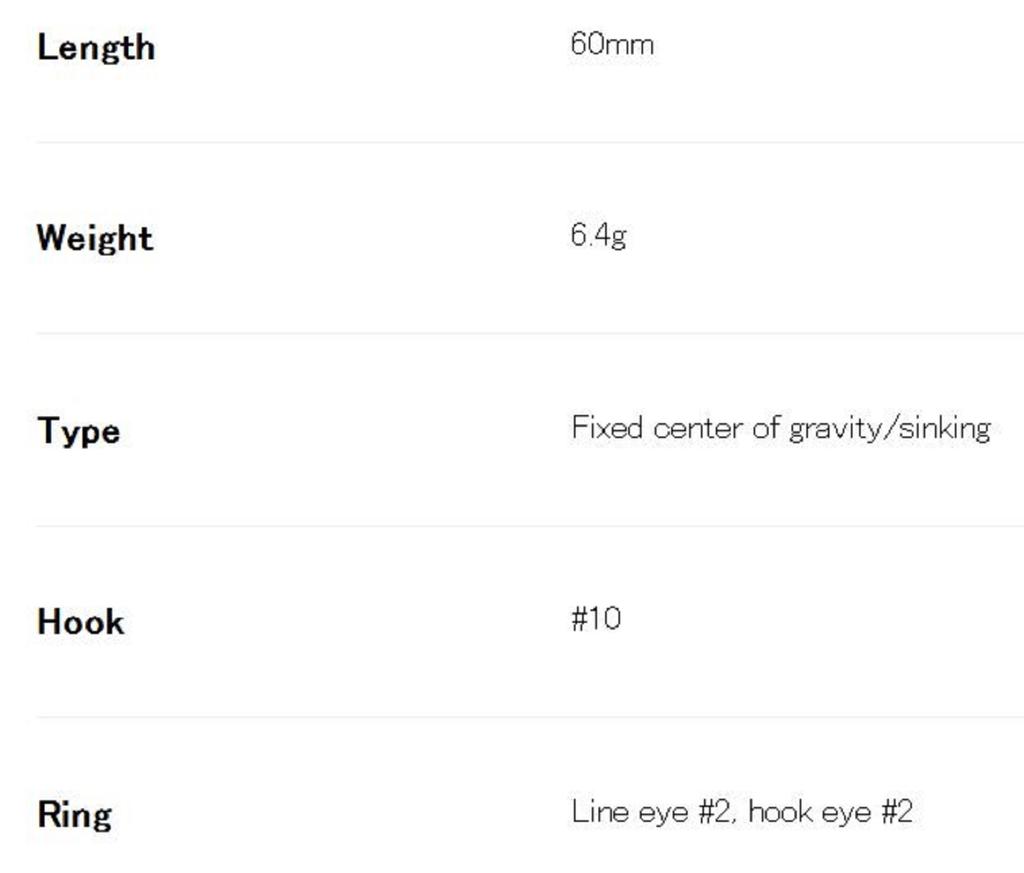Click the divider line below Hook row
The height and width of the screenshot is (873, 1024).
tap(530, 717)
